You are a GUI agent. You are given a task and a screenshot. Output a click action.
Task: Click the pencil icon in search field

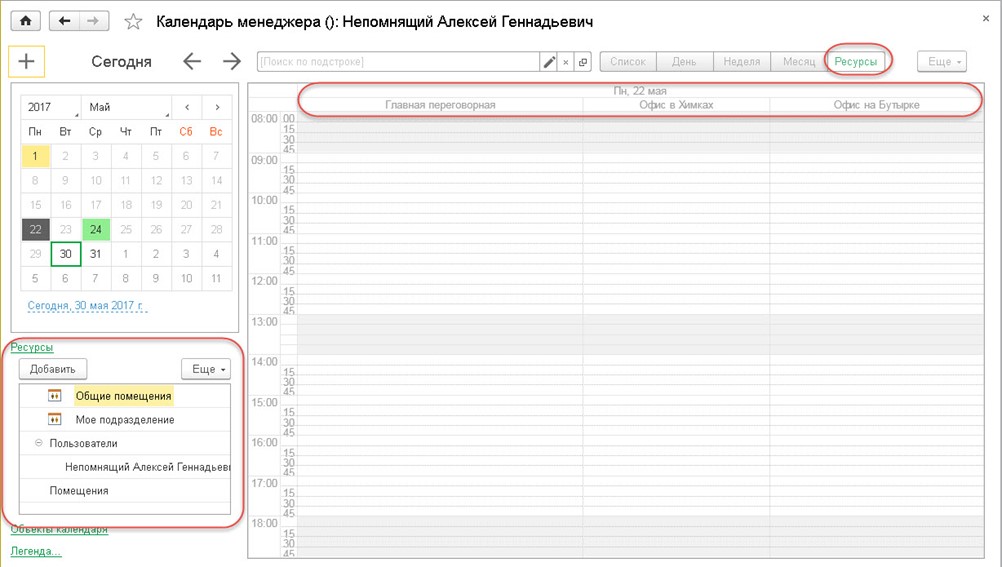pyautogui.click(x=548, y=62)
